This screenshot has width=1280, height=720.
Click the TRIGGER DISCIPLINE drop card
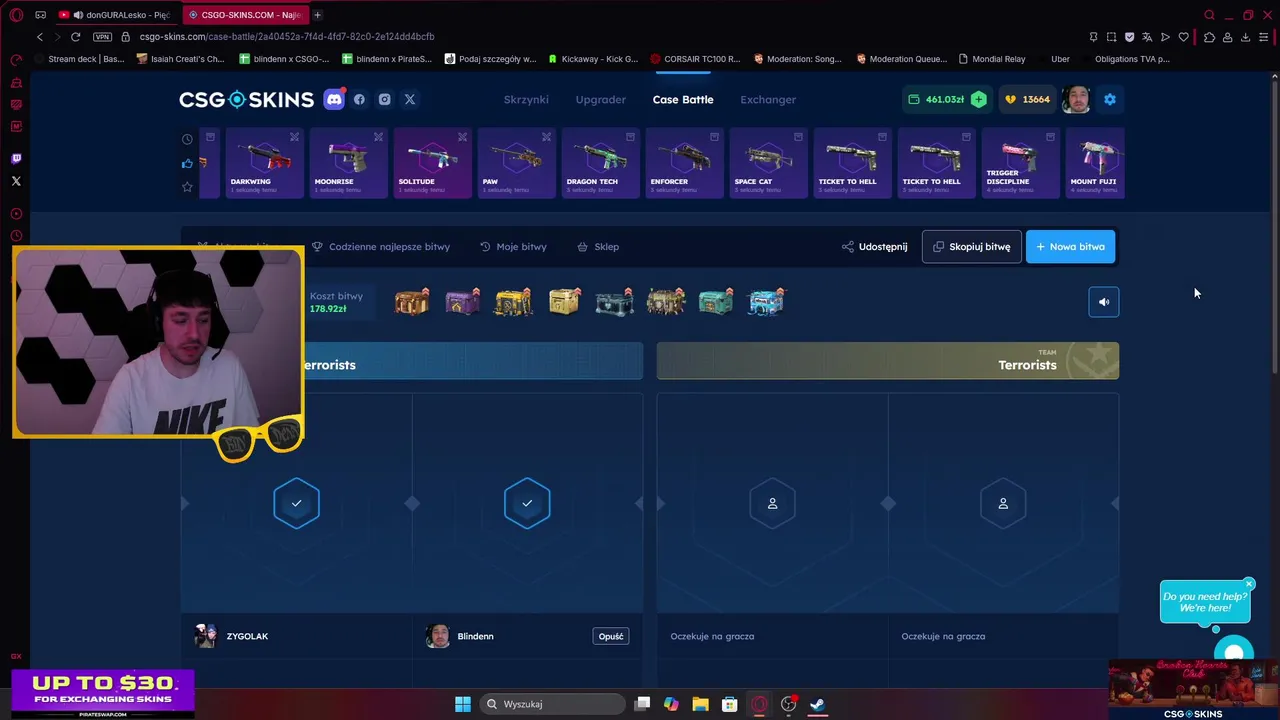[x=1020, y=163]
